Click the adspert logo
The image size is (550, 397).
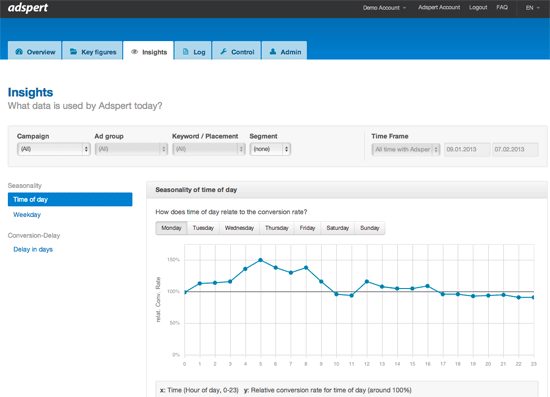point(28,8)
